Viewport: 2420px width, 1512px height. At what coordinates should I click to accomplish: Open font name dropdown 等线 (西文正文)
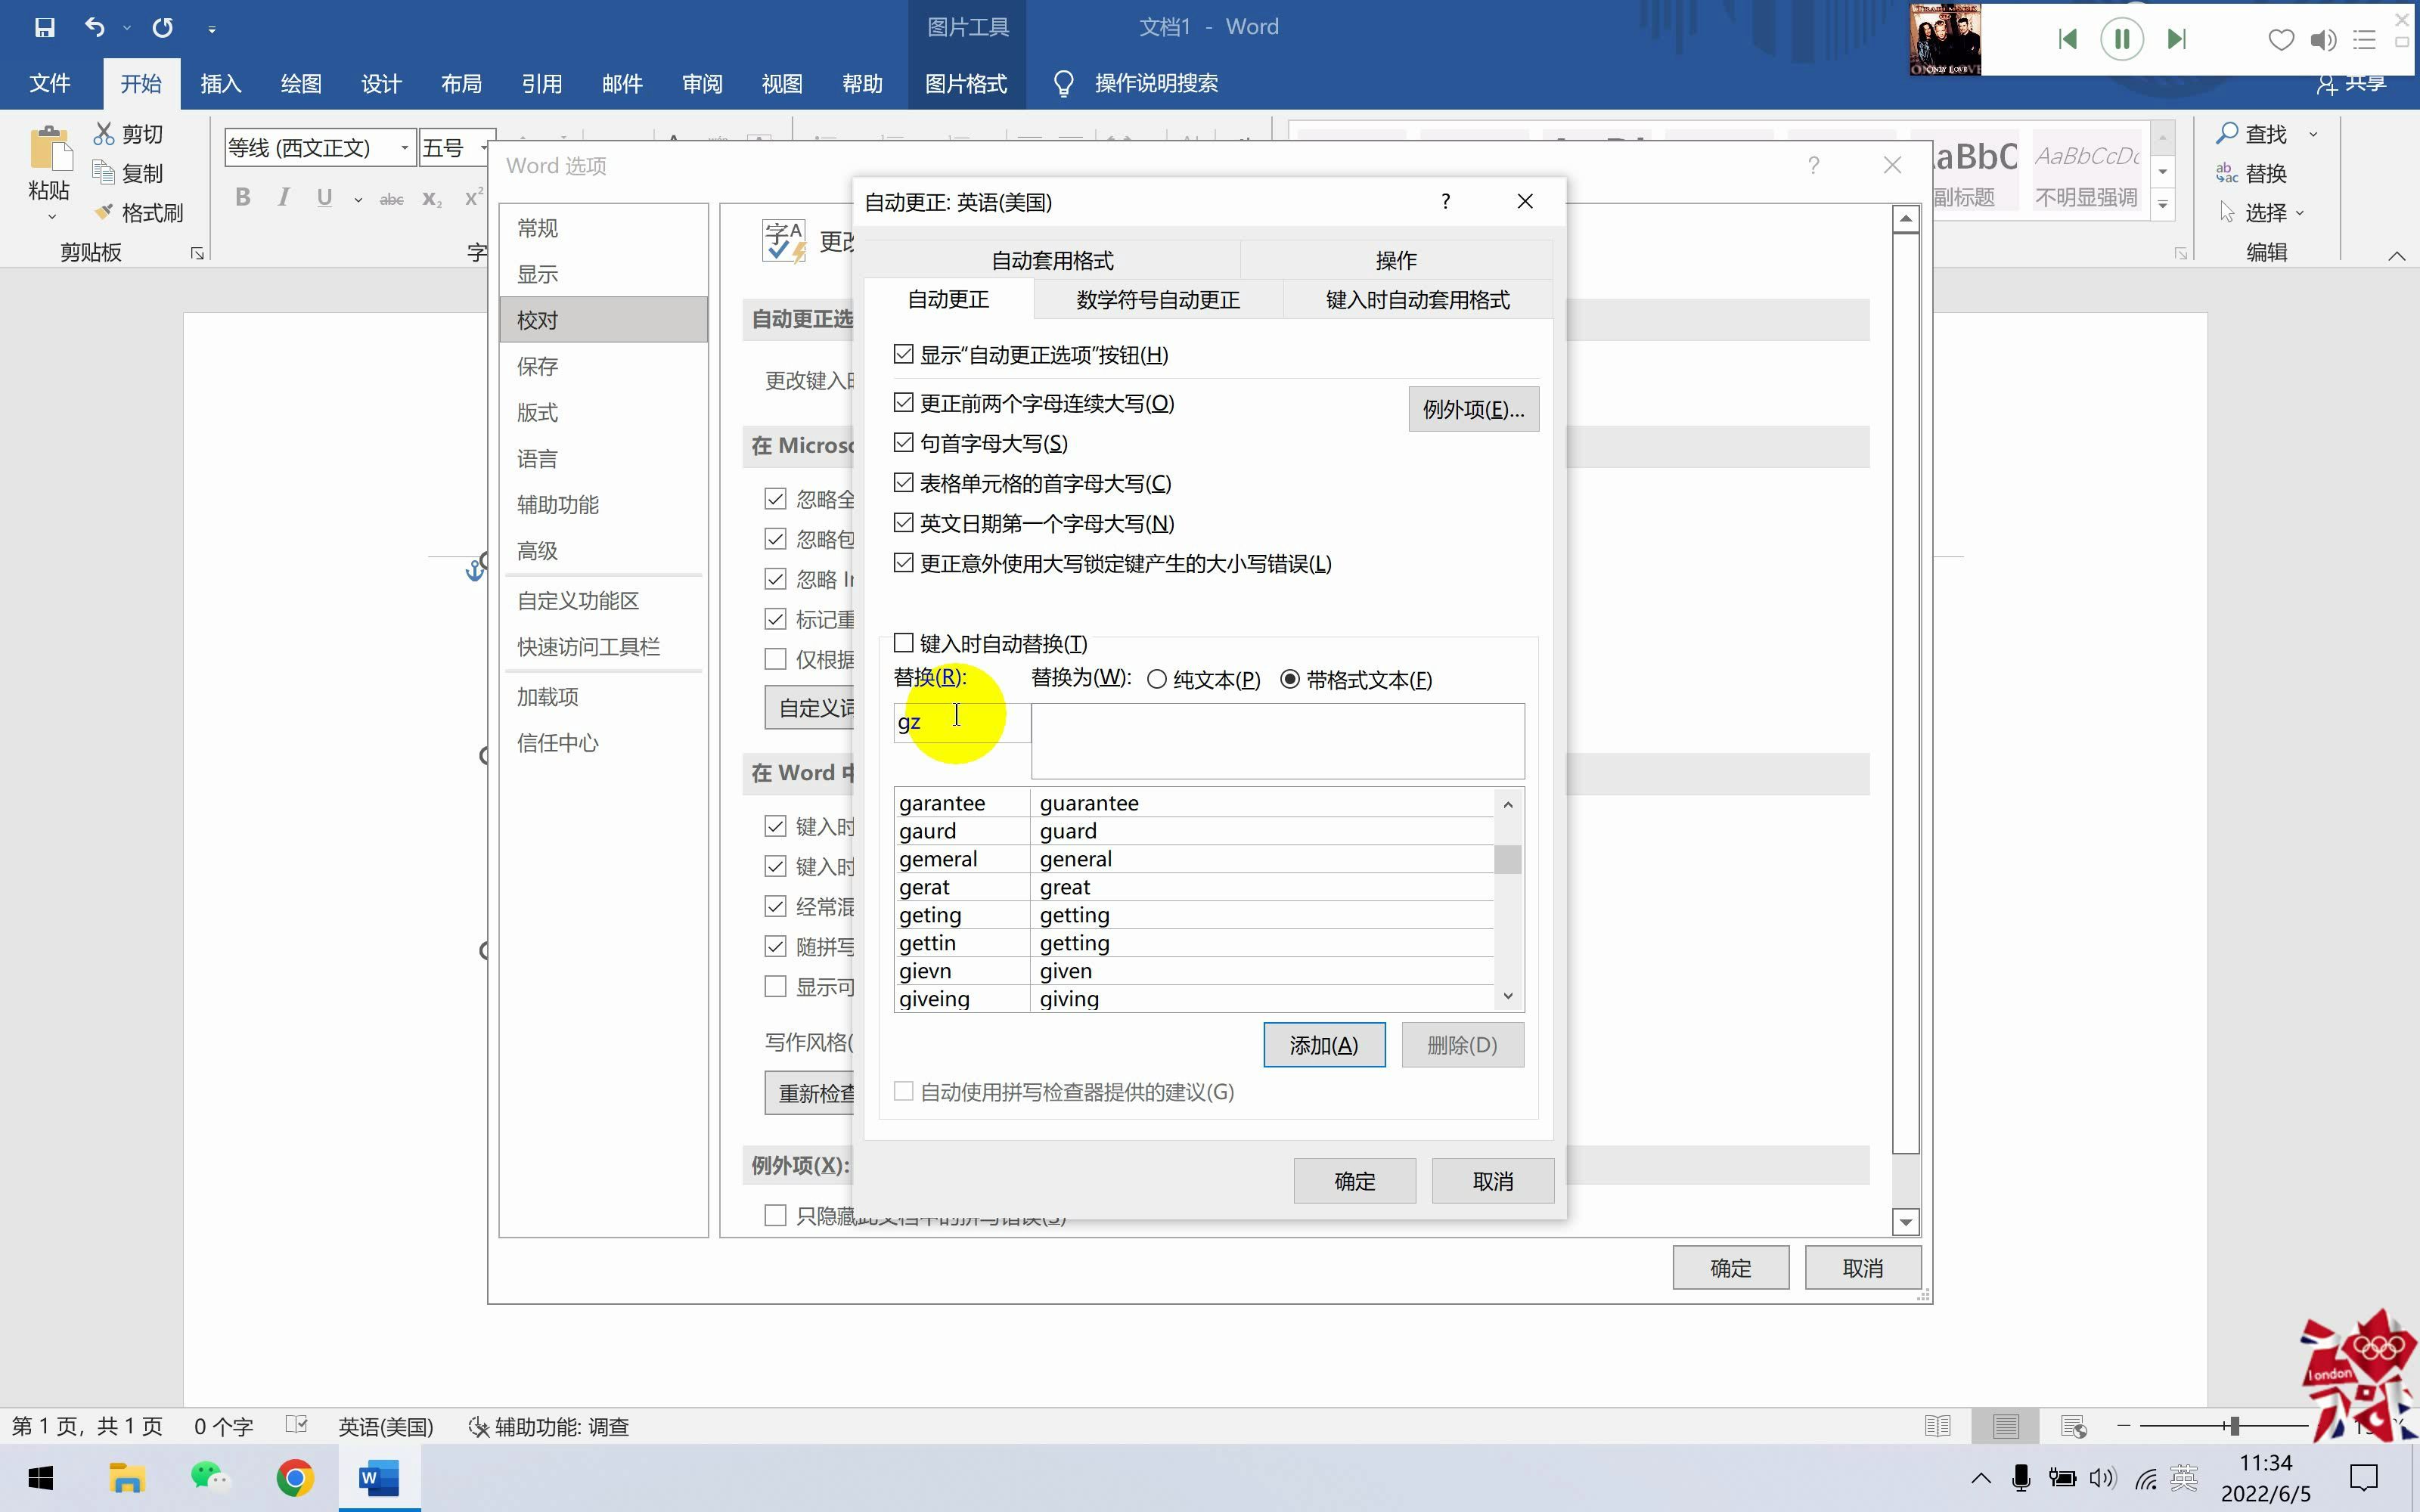tap(404, 148)
